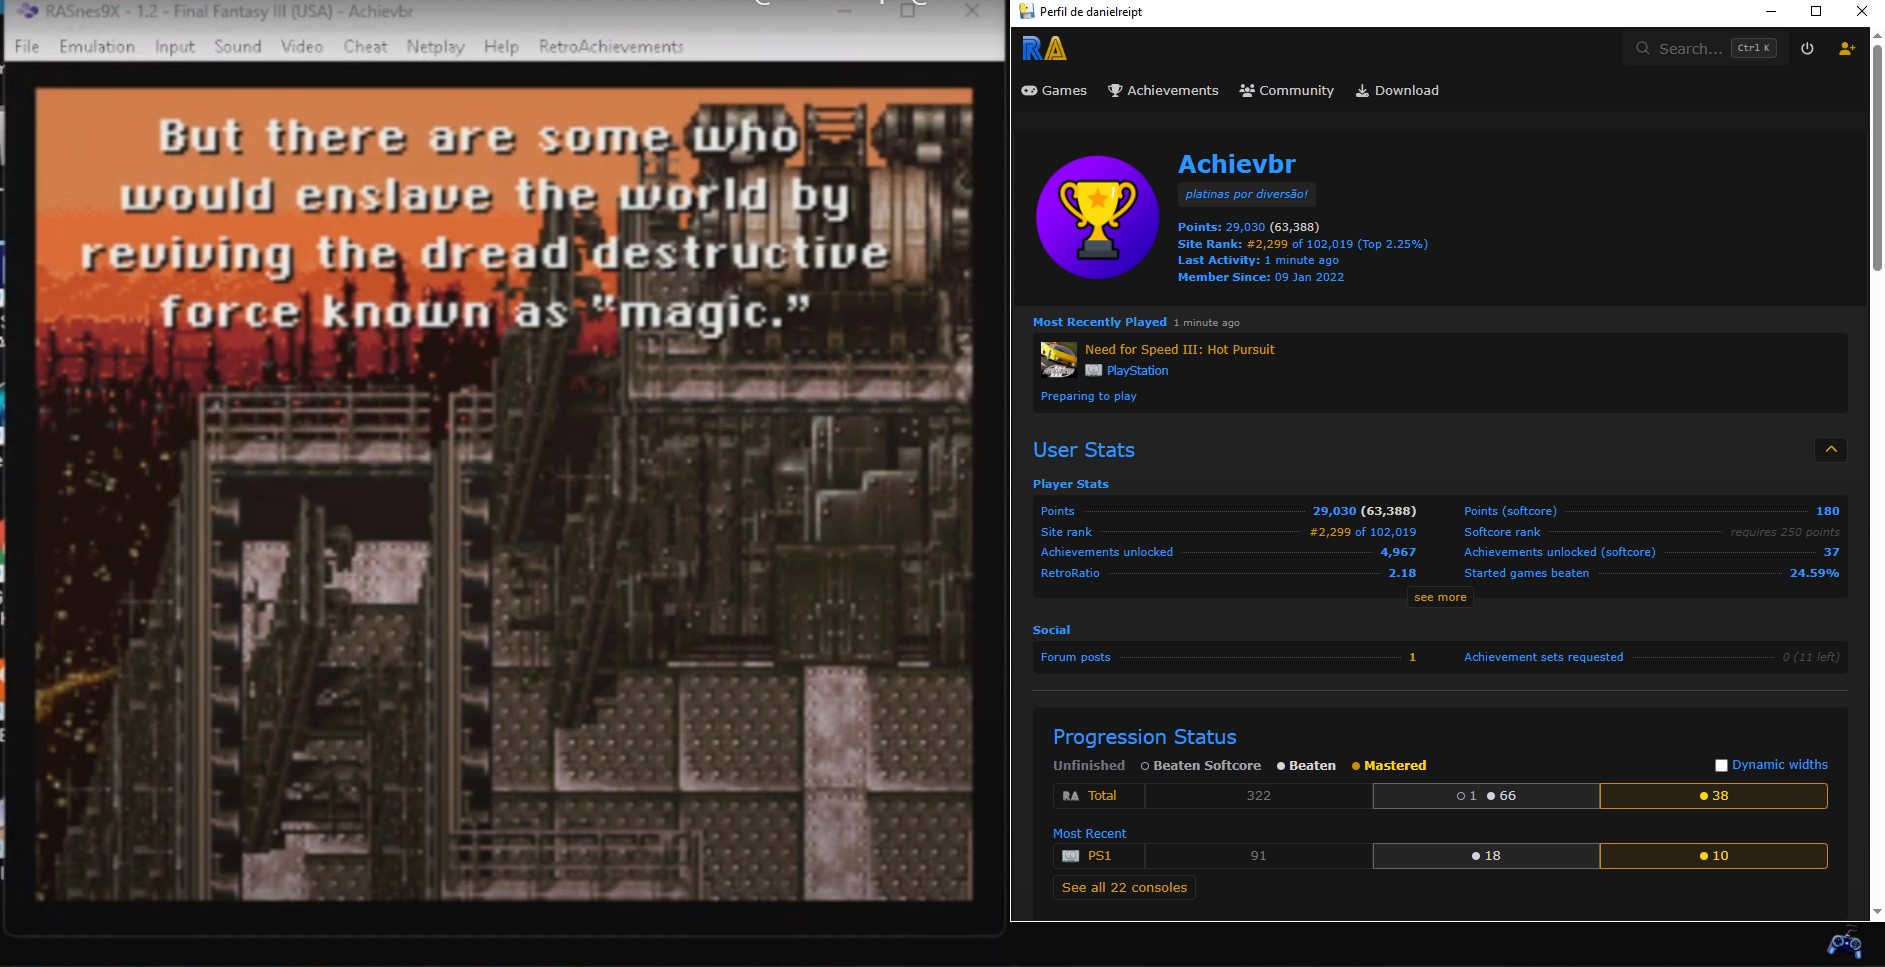Click the Points (softcore) 180 value
Viewport: 1885px width, 967px height.
pyautogui.click(x=1827, y=511)
